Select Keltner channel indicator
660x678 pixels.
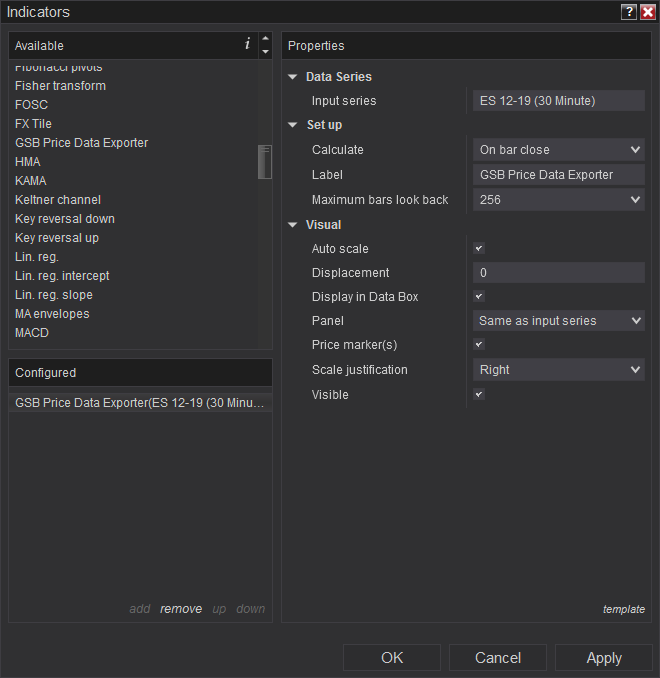(58, 200)
